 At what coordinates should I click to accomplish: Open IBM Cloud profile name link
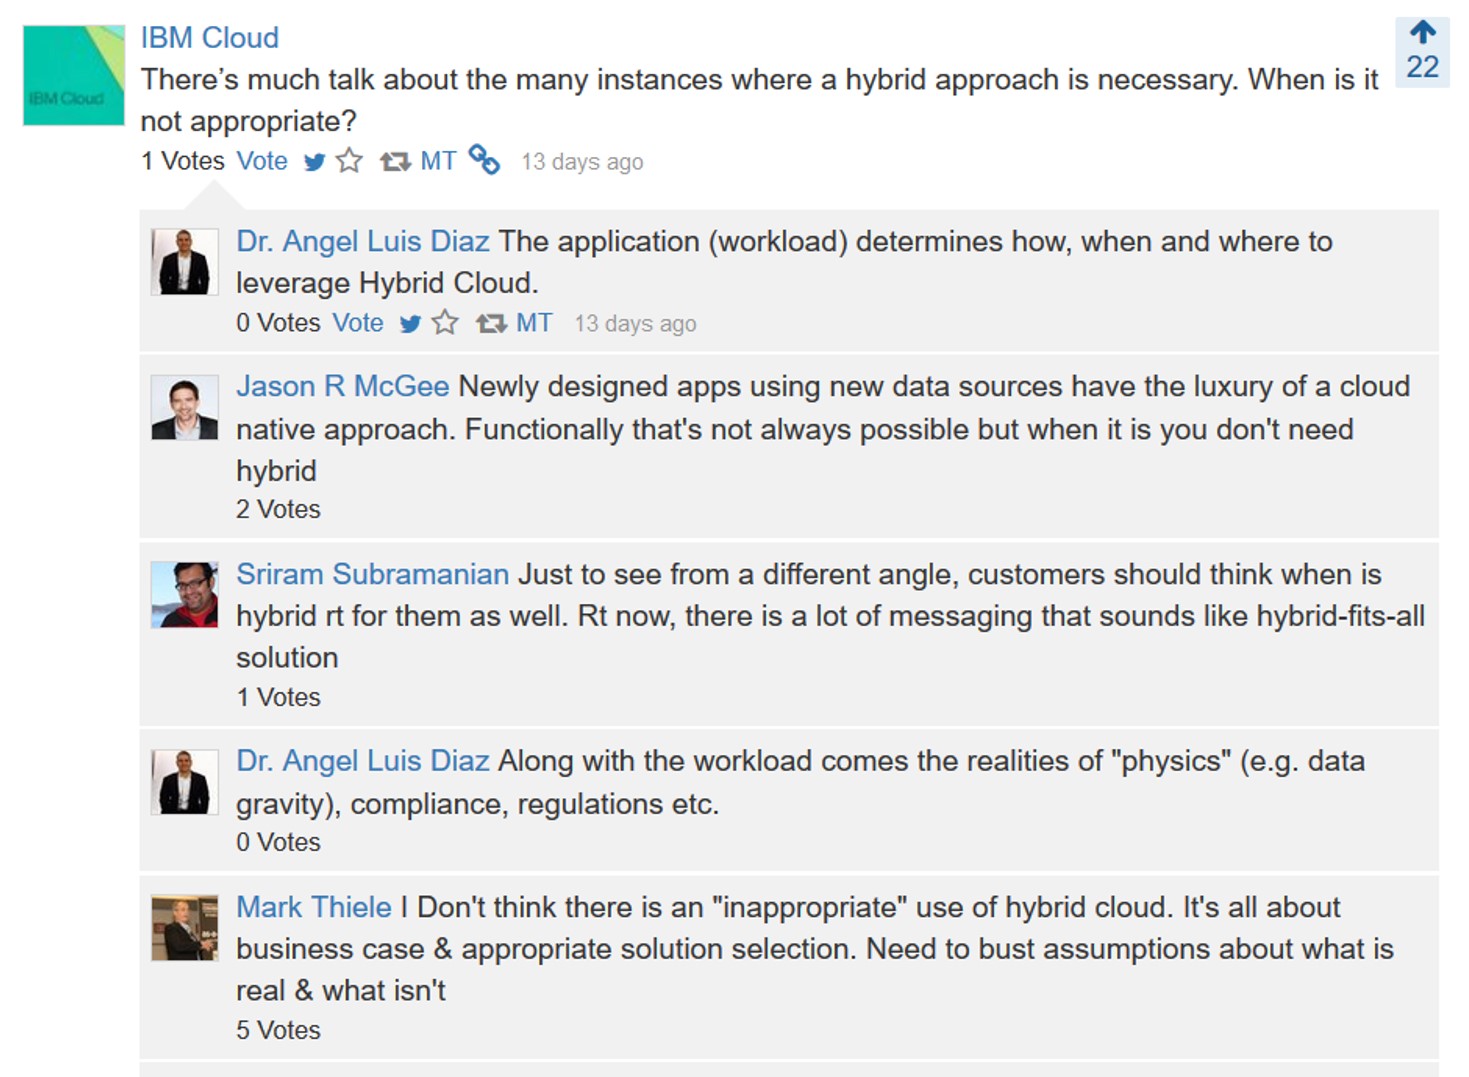click(x=210, y=38)
